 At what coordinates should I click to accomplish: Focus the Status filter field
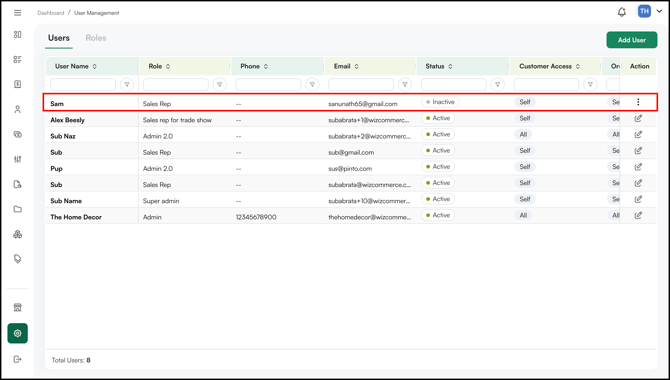pyautogui.click(x=454, y=85)
